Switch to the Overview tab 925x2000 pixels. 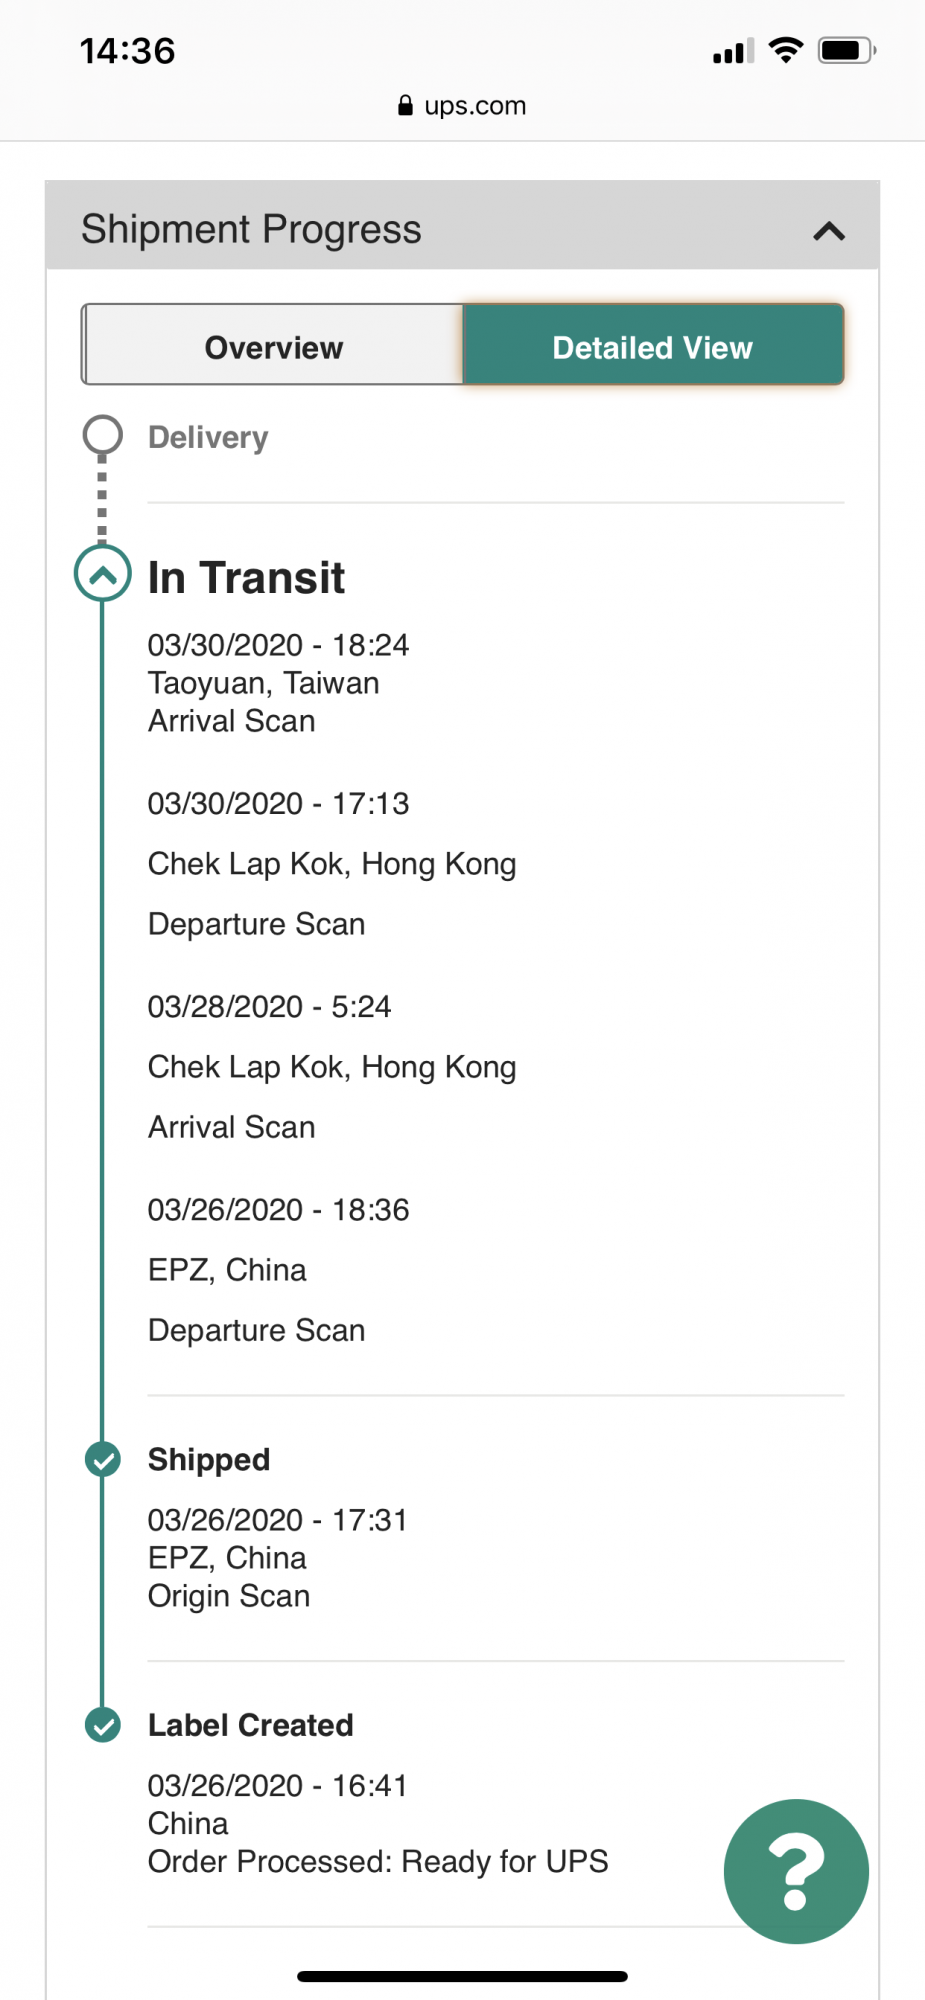pyautogui.click(x=273, y=345)
